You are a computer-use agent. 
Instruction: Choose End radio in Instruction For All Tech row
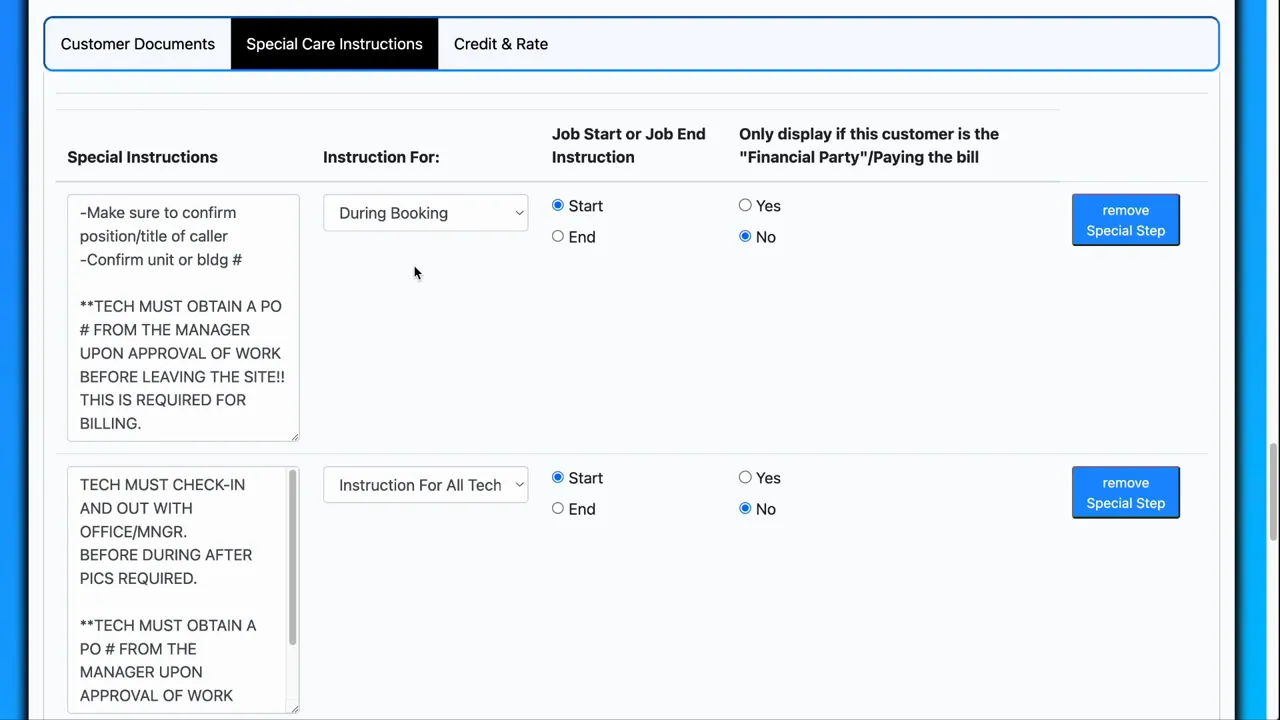tap(558, 508)
